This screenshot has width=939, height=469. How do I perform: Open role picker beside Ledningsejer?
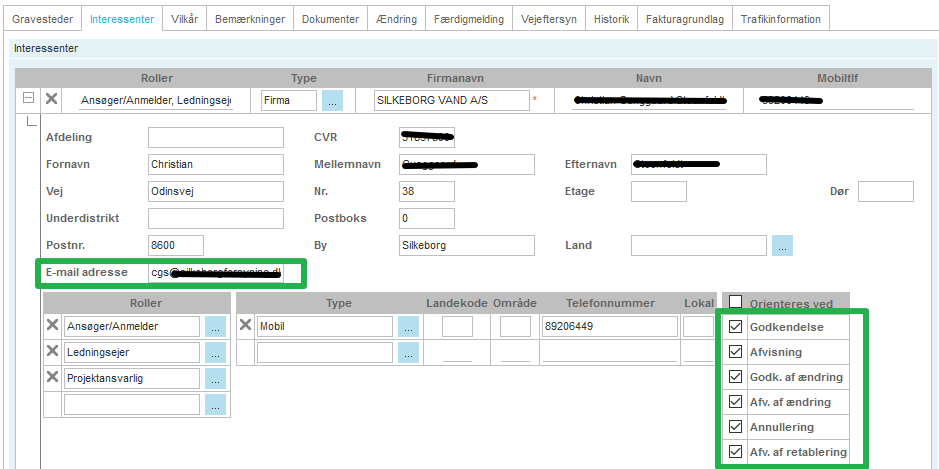coord(215,352)
